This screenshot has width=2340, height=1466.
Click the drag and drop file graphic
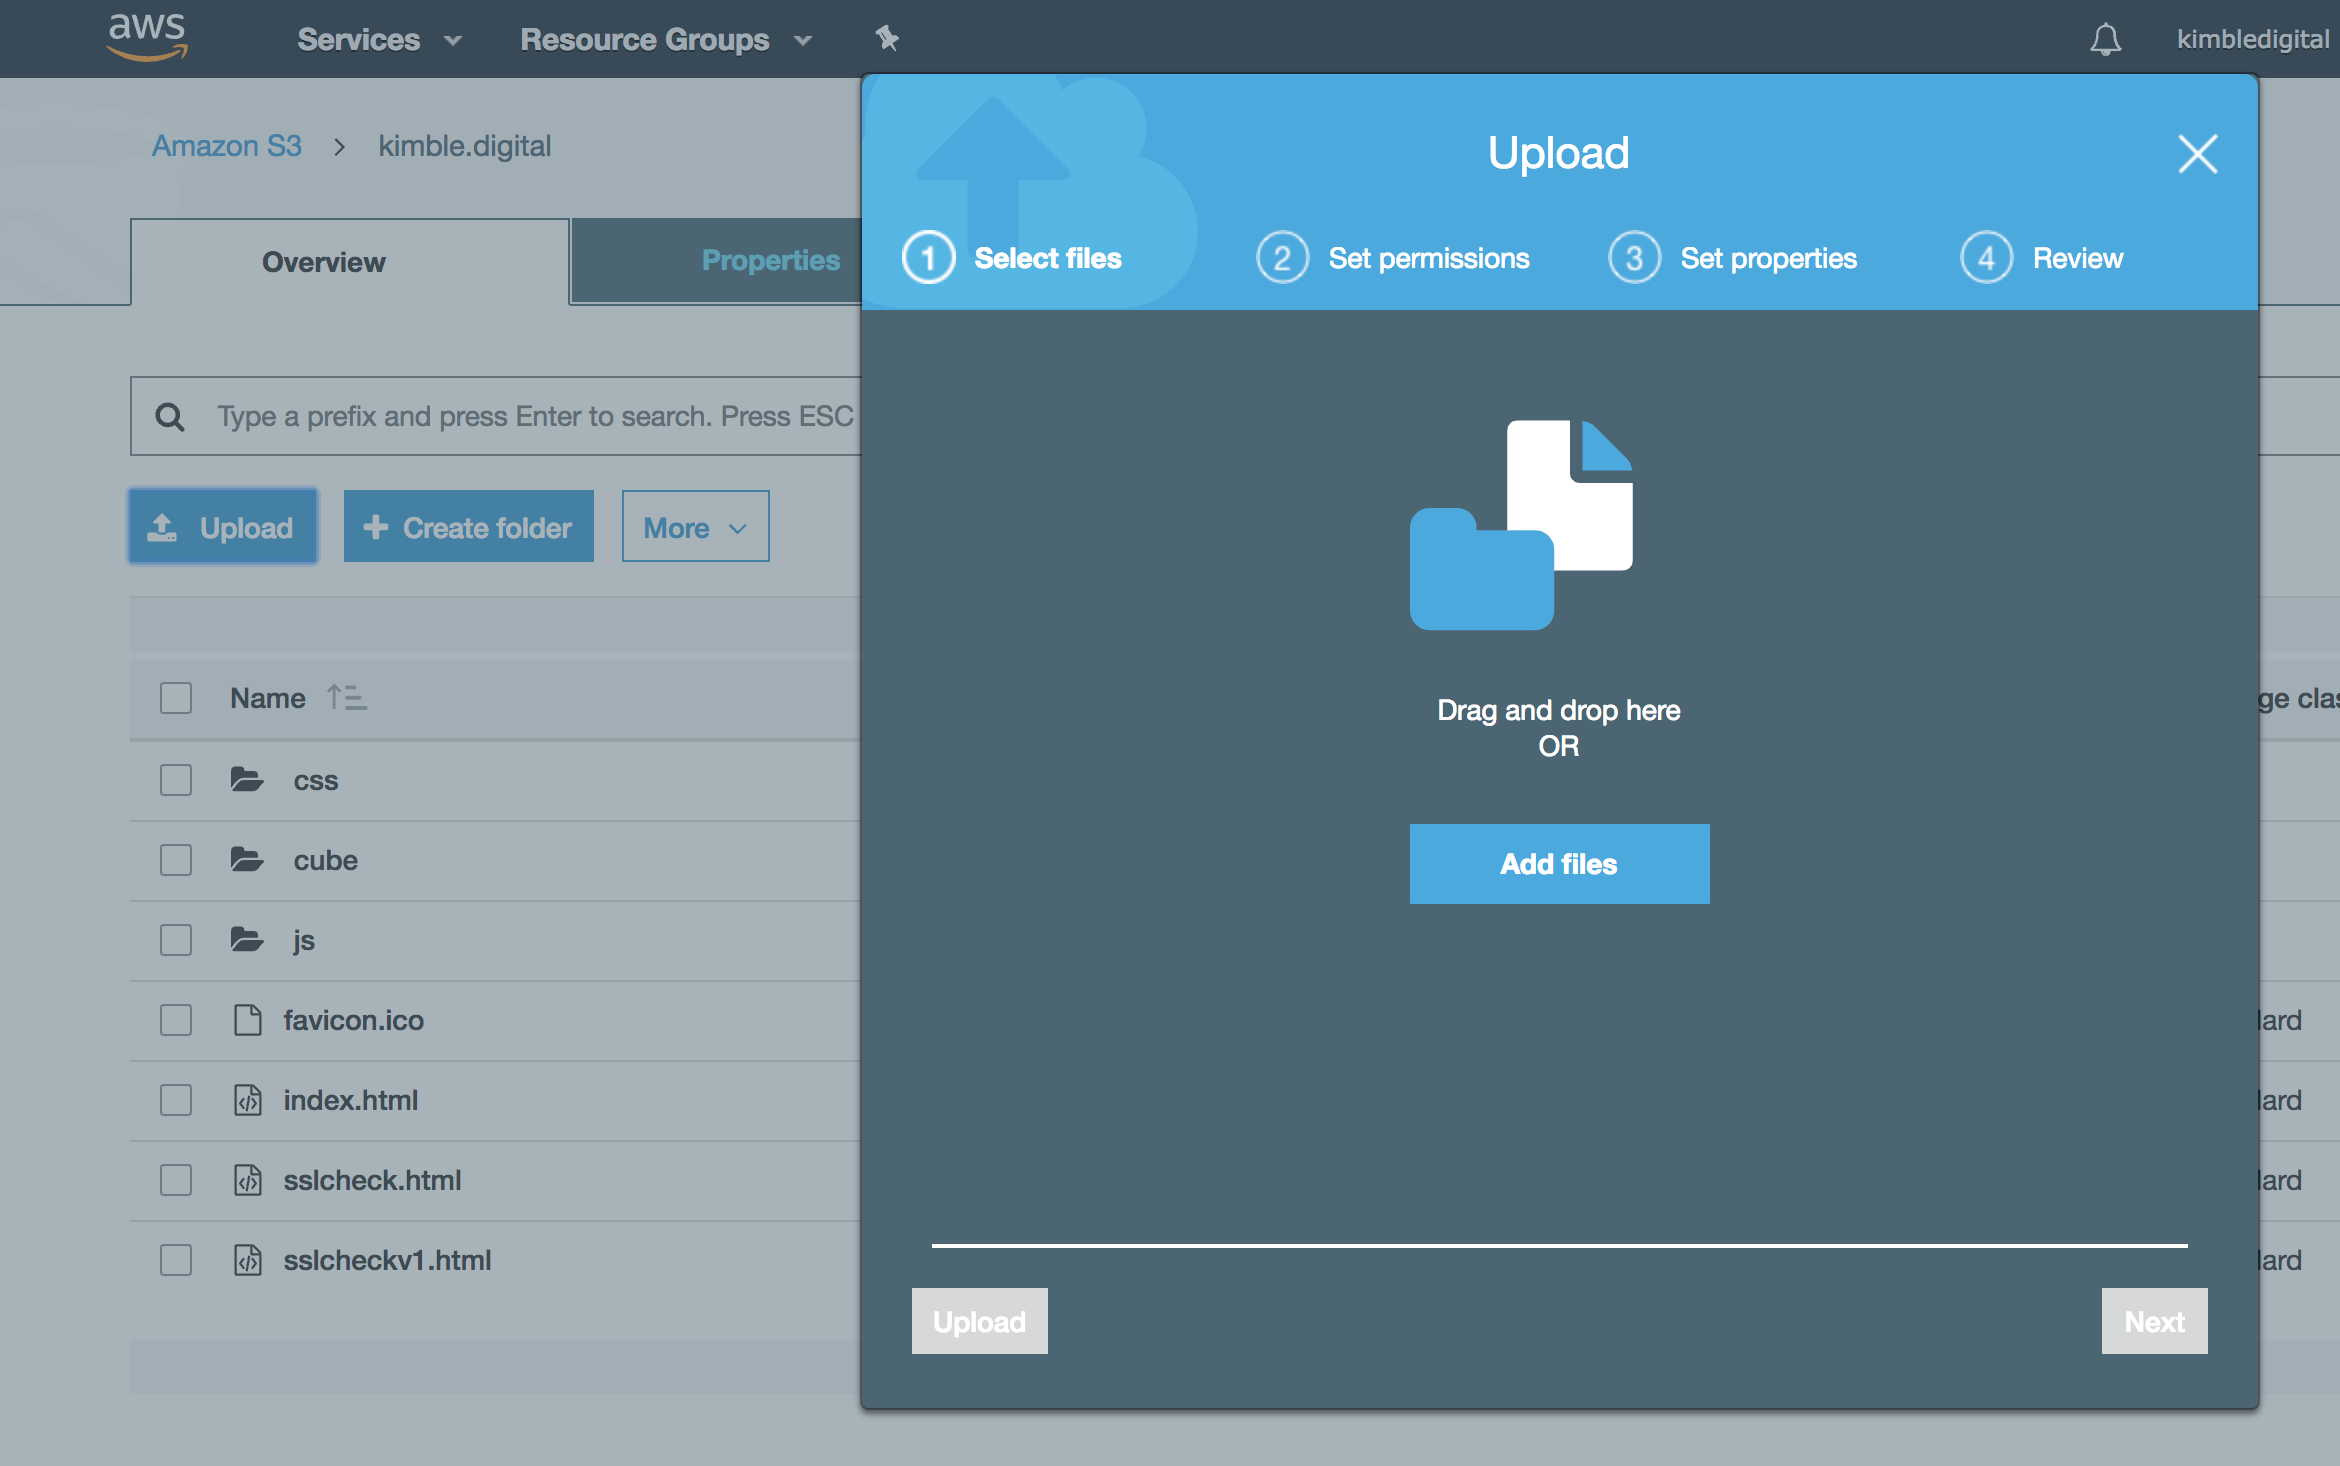click(1520, 525)
